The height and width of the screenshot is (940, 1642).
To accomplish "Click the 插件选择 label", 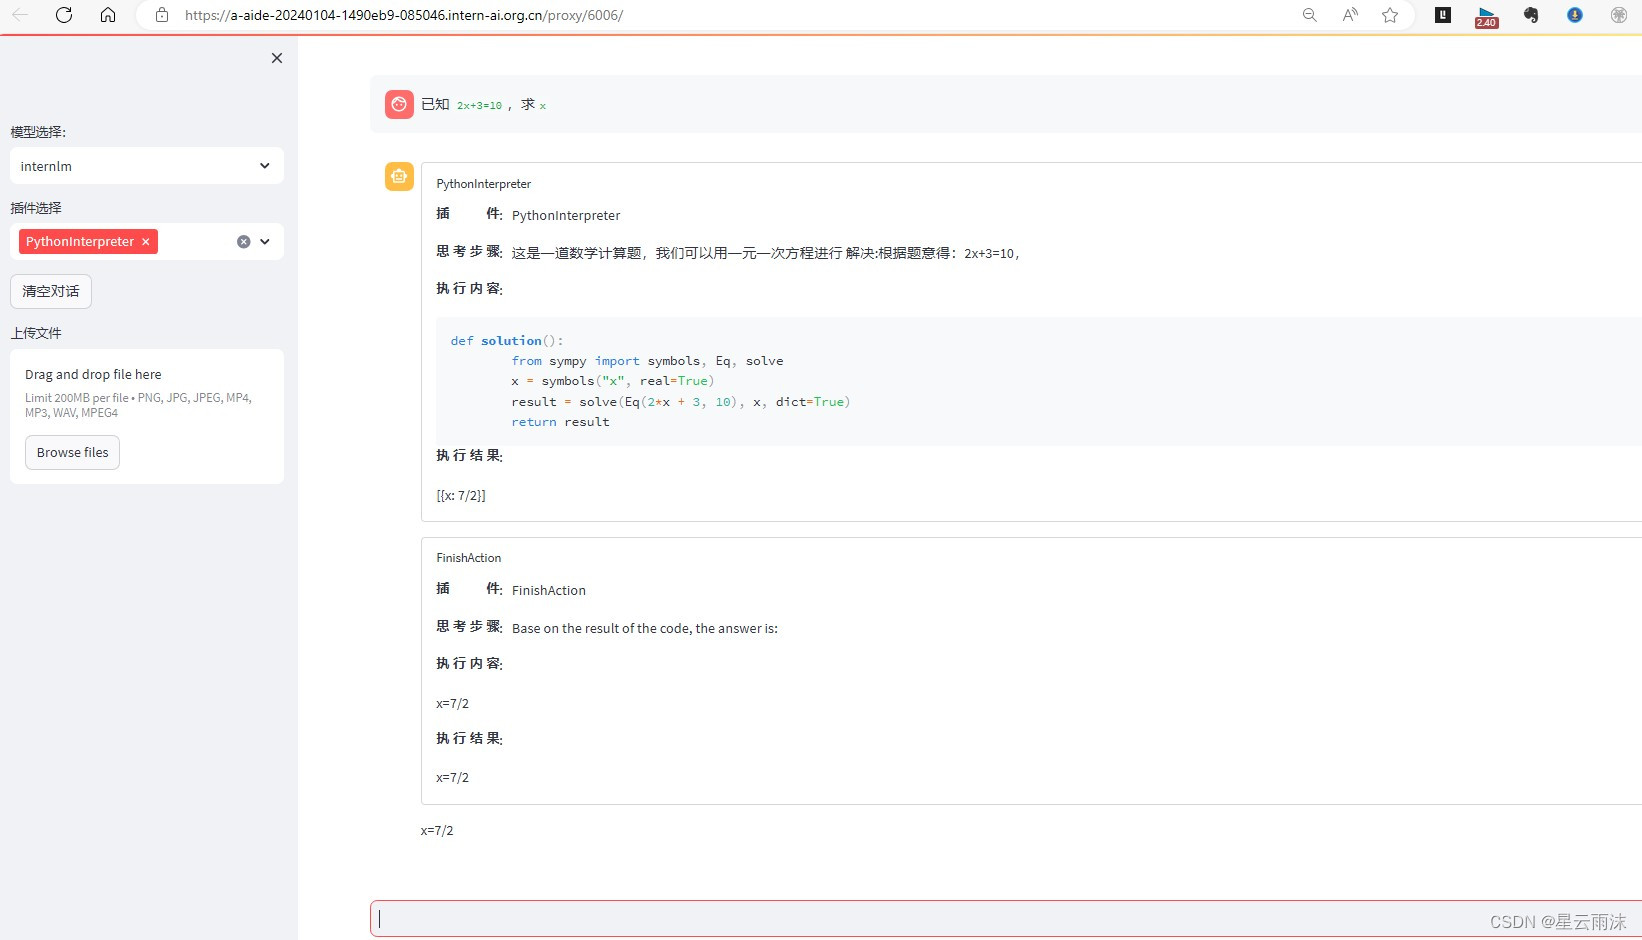I will (36, 208).
